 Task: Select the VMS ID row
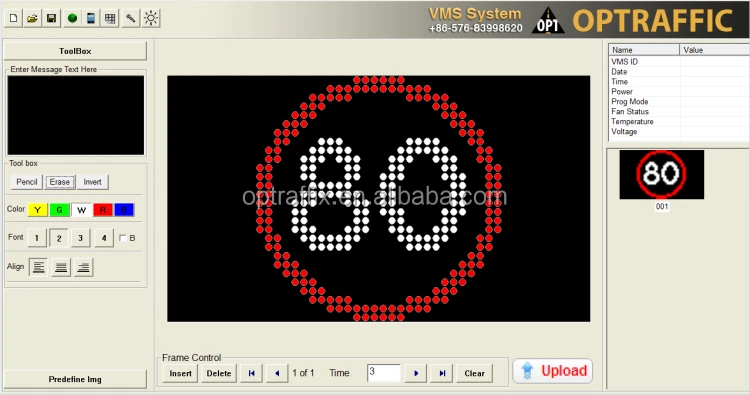click(679, 62)
